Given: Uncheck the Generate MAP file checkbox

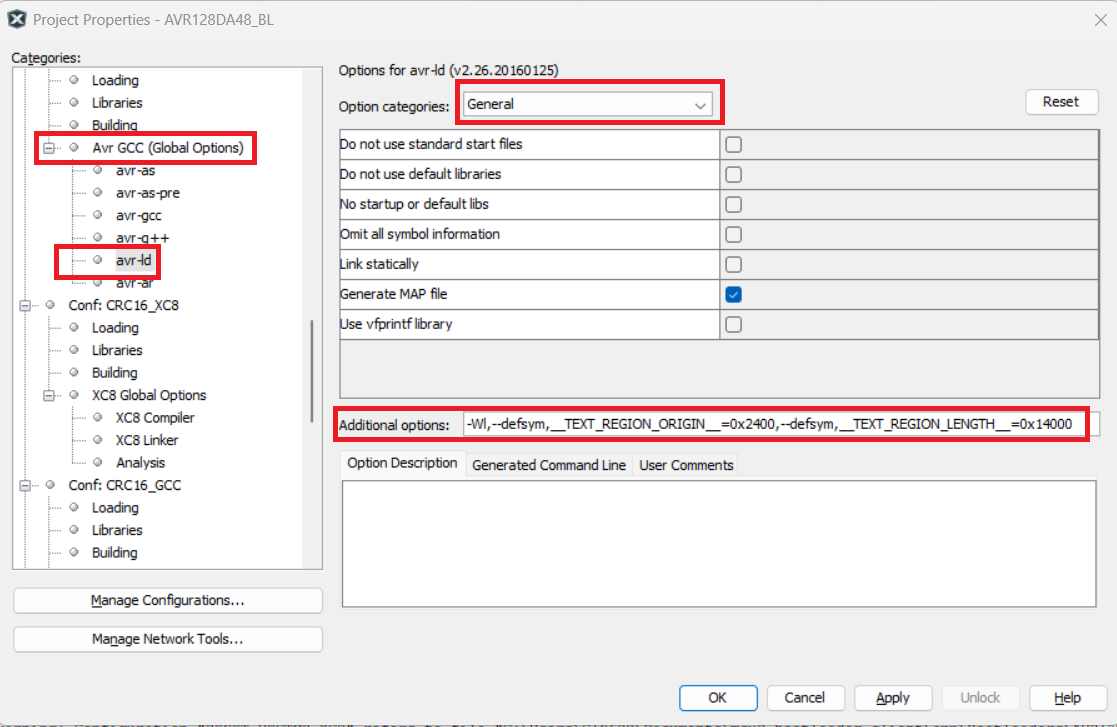Looking at the screenshot, I should click(x=733, y=294).
